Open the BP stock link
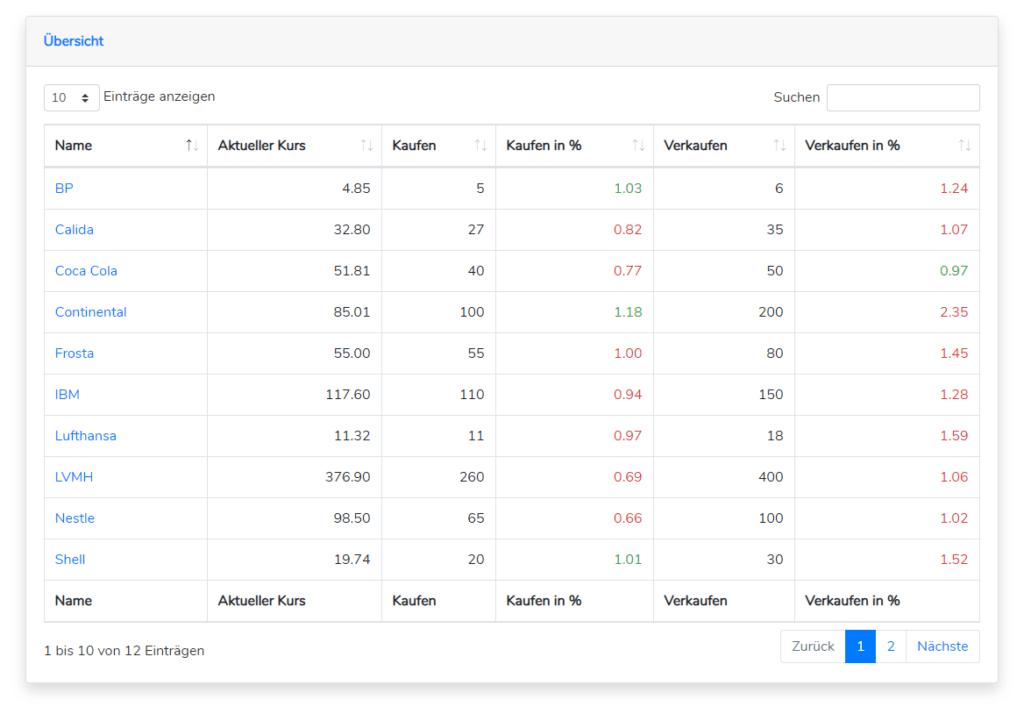The height and width of the screenshot is (714, 1024). 64,188
